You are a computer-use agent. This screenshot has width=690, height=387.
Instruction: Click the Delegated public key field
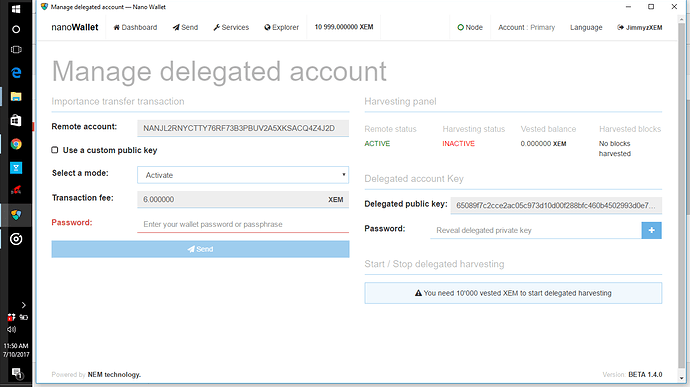[x=556, y=205]
